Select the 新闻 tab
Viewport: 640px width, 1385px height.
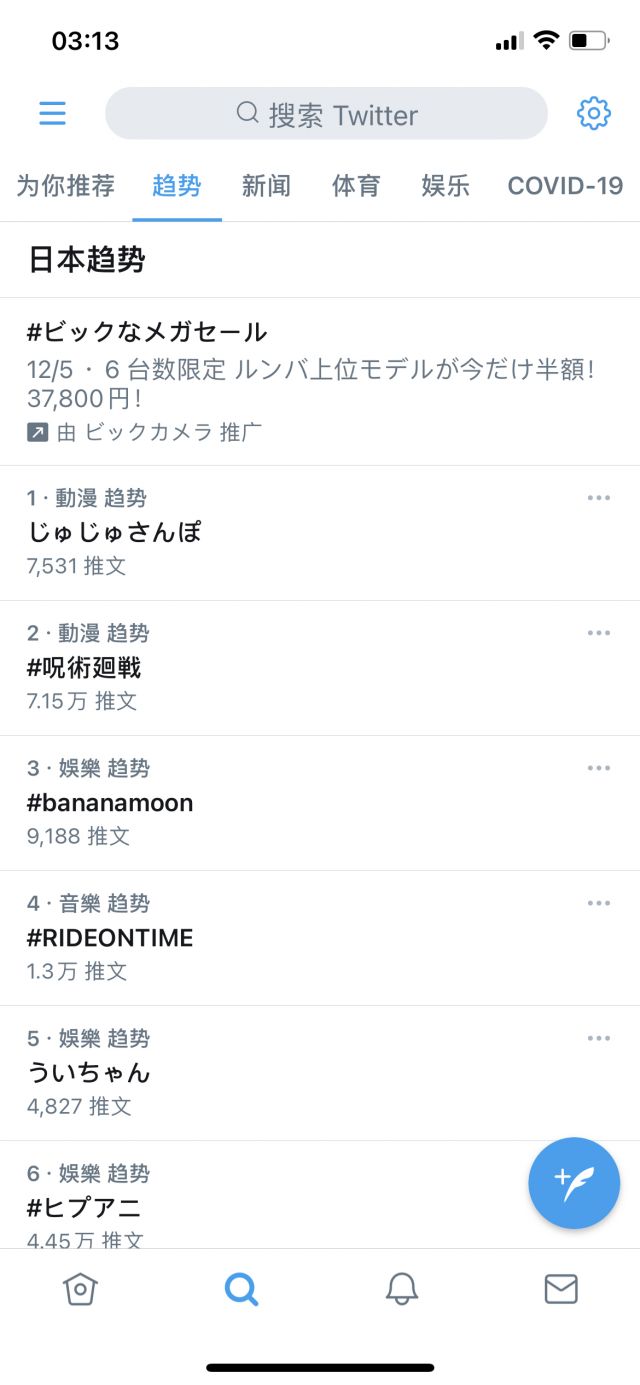(266, 186)
